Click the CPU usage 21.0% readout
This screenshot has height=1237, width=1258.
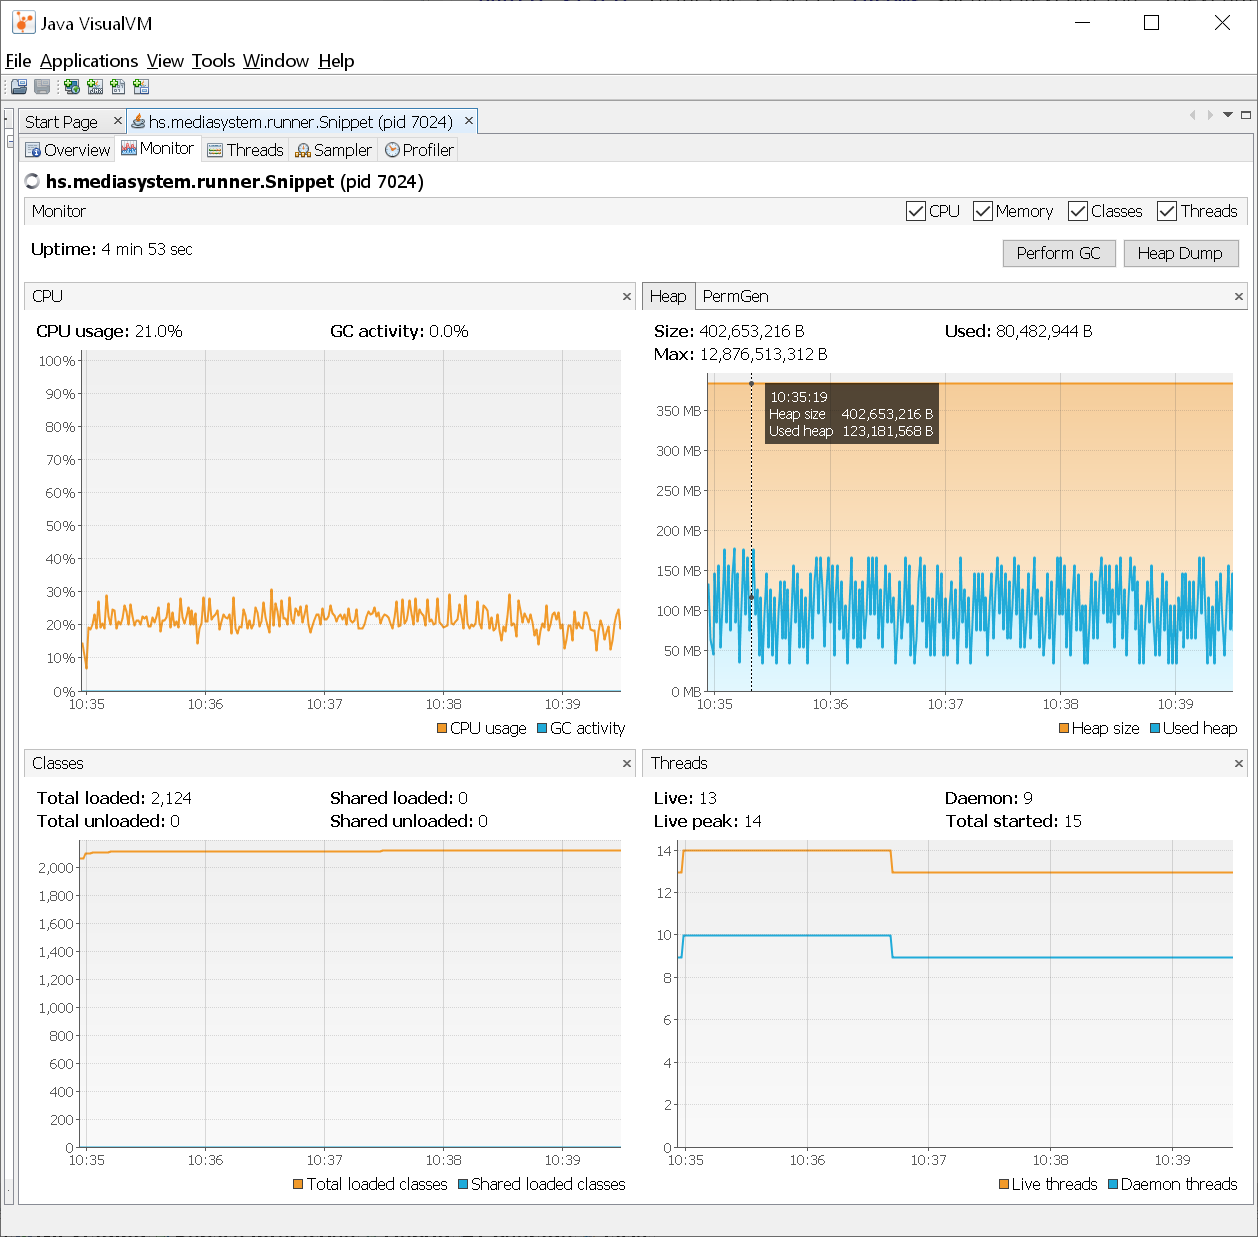tap(109, 331)
